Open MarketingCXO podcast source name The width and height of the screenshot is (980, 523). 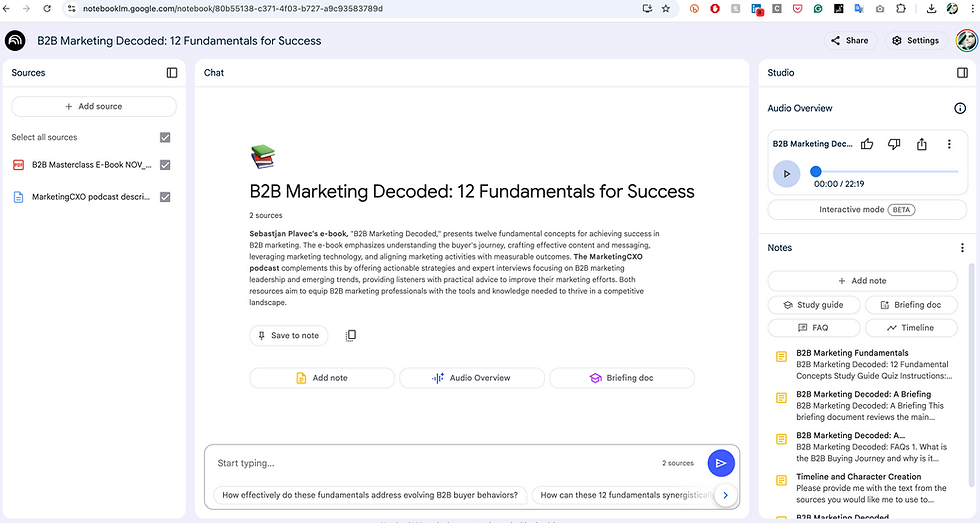(x=91, y=197)
